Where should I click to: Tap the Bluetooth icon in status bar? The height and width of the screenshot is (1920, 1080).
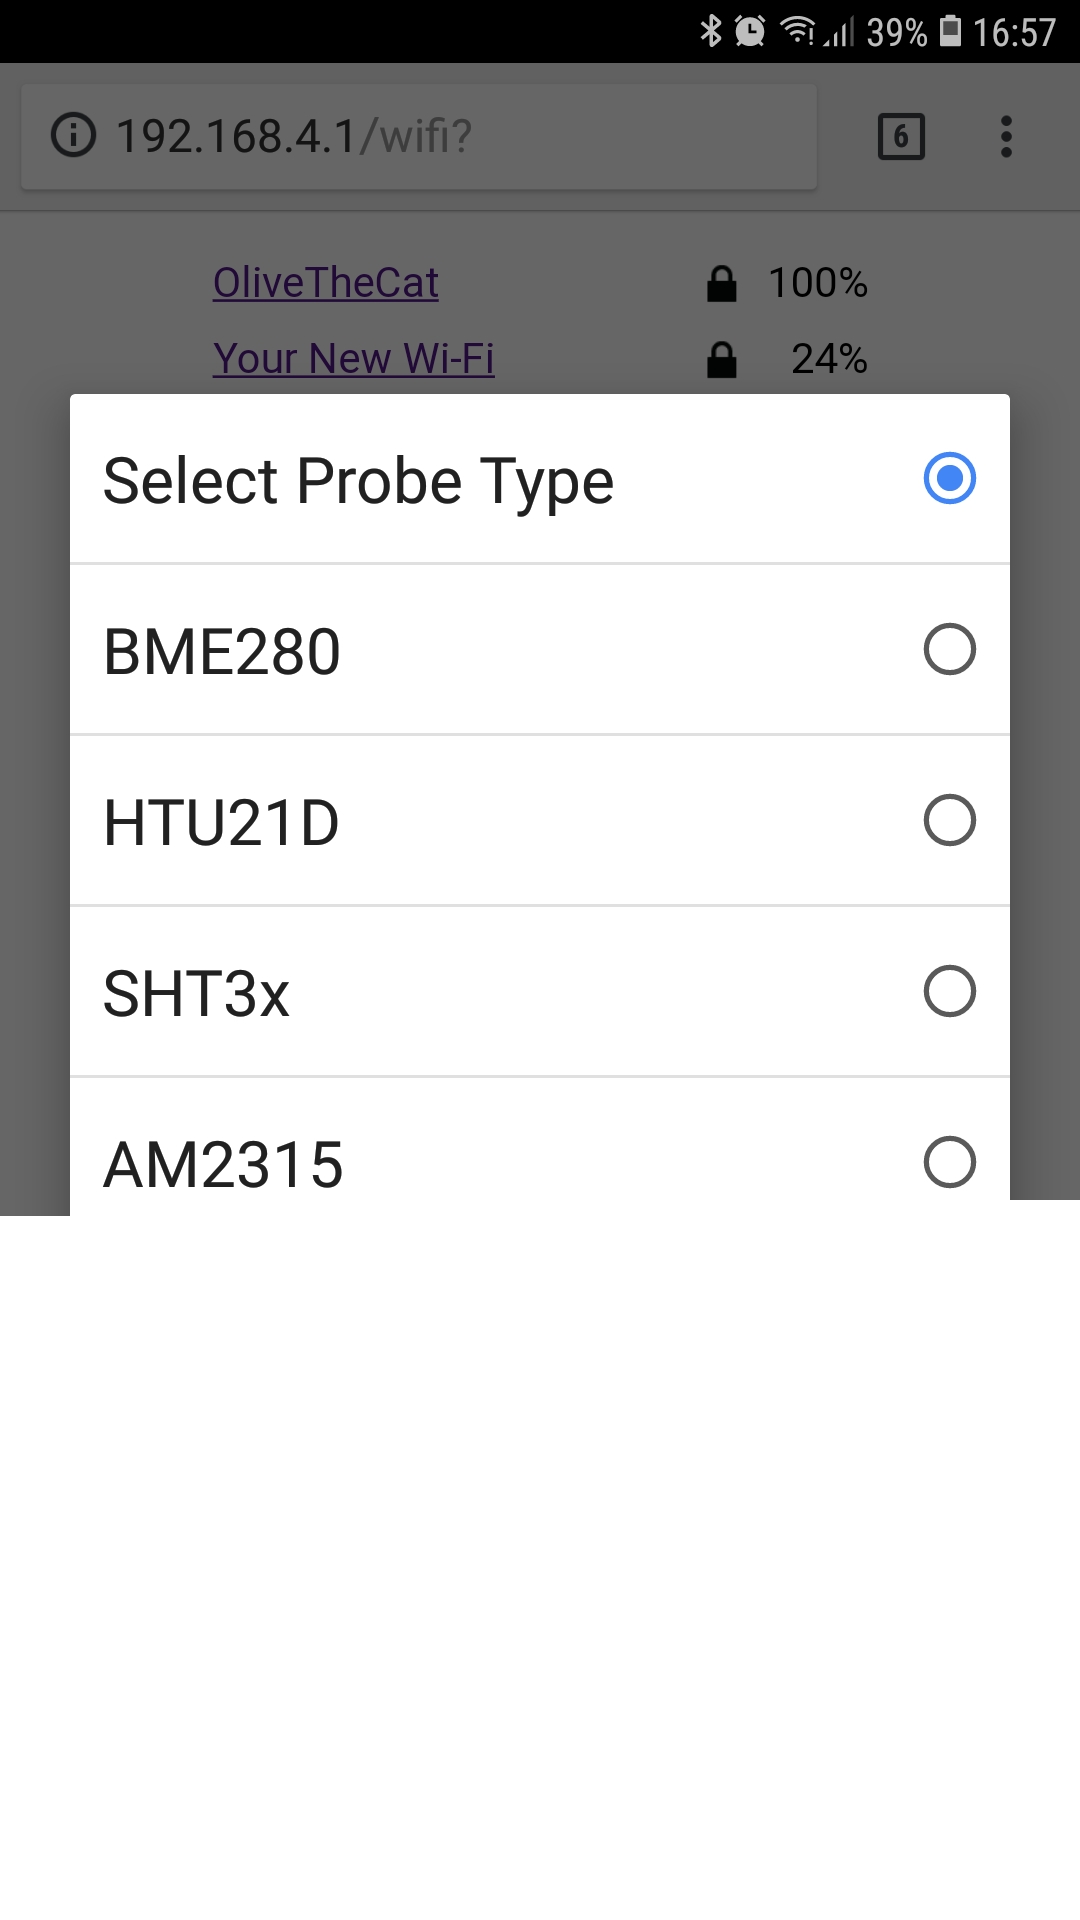711,32
